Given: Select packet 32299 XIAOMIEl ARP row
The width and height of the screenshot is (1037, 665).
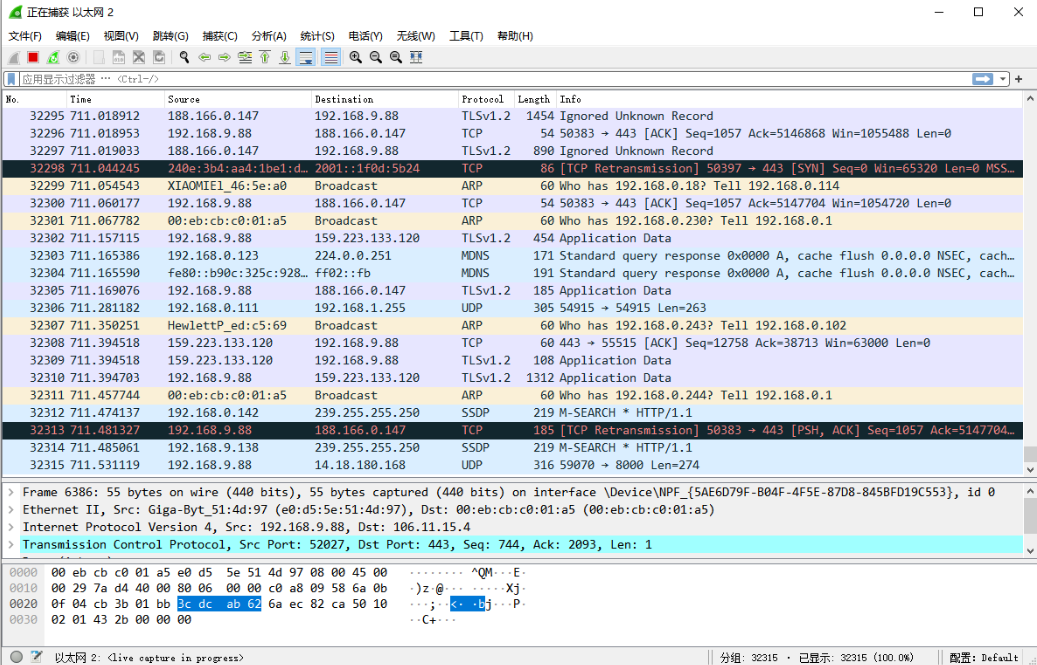Looking at the screenshot, I should click(x=513, y=186).
